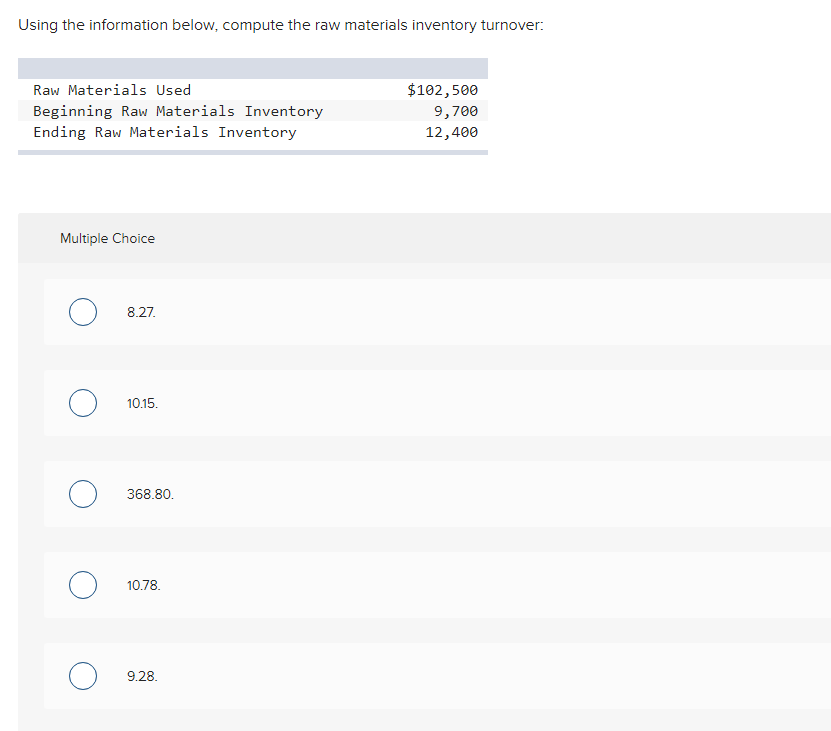This screenshot has width=831, height=731.
Task: Click the 9.28 answer label text
Action: click(x=142, y=676)
